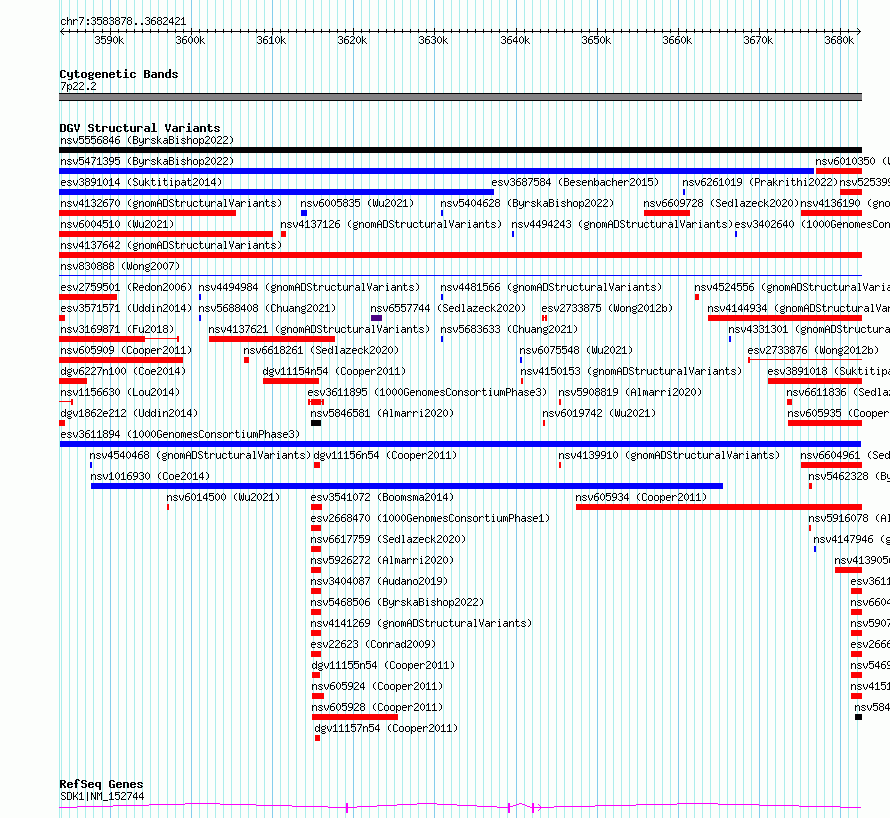Click the nsv5683633 (Chuang2021) label
Image resolution: width=890 pixels, height=818 pixels.
pyautogui.click(x=509, y=329)
